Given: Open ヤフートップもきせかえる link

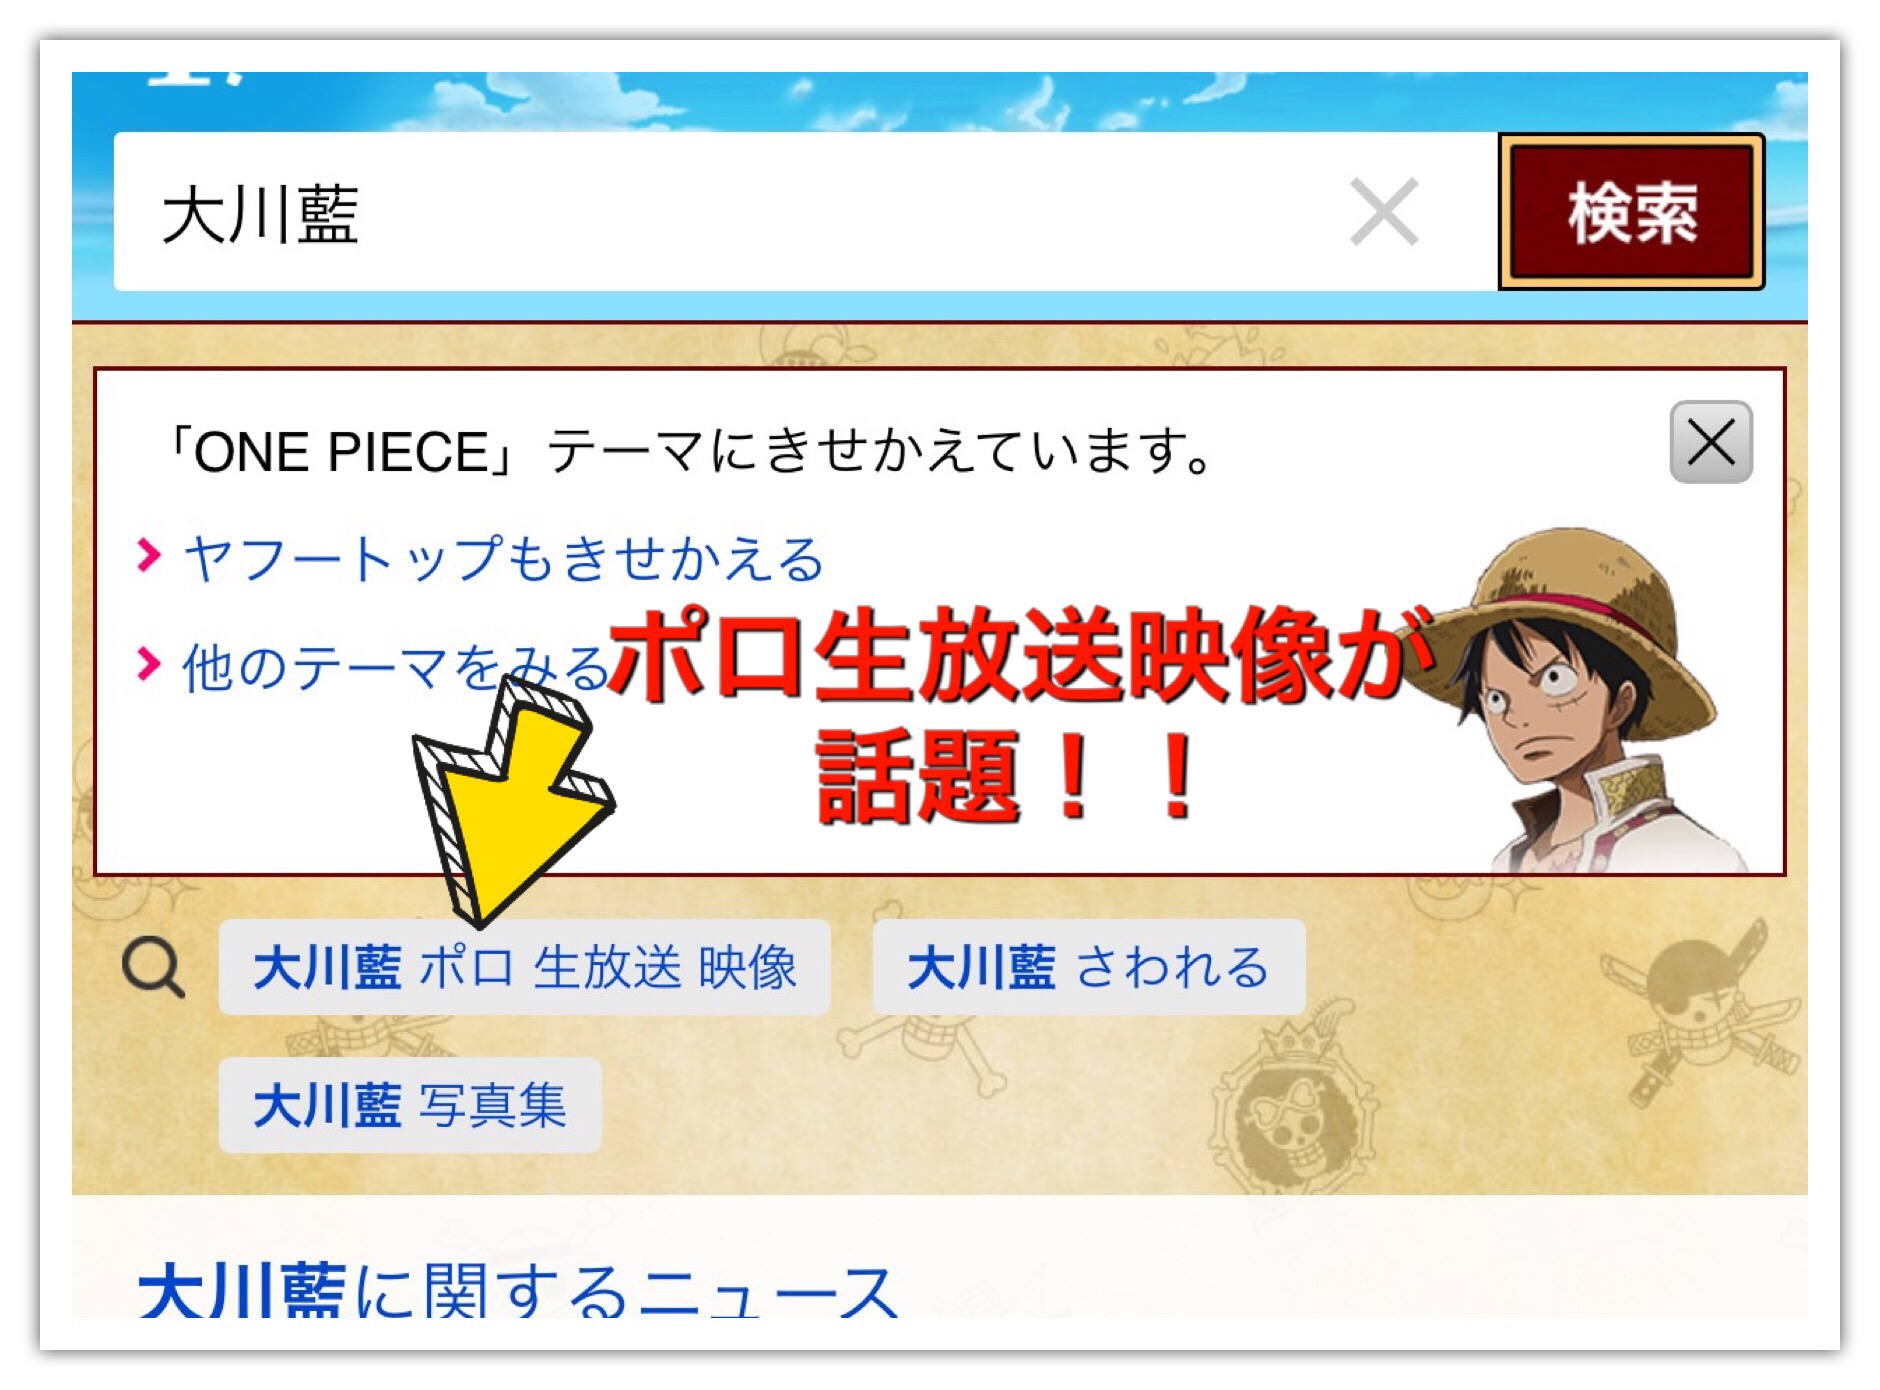Looking at the screenshot, I should pos(504,558).
